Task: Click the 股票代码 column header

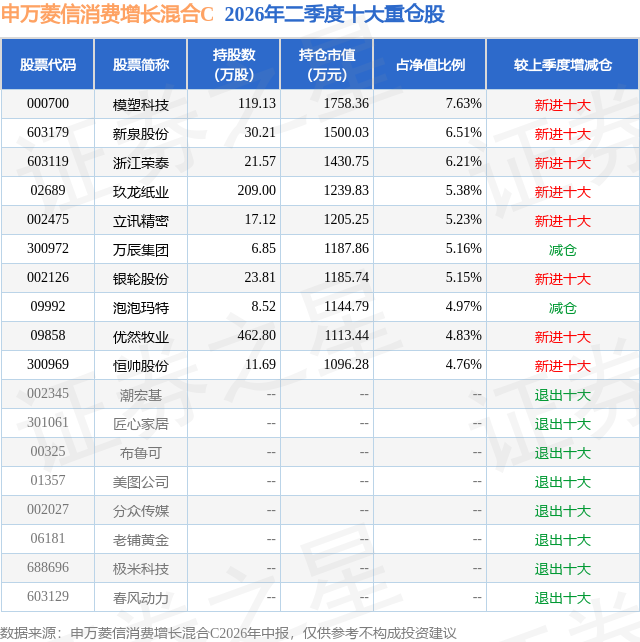Action: tap(48, 65)
